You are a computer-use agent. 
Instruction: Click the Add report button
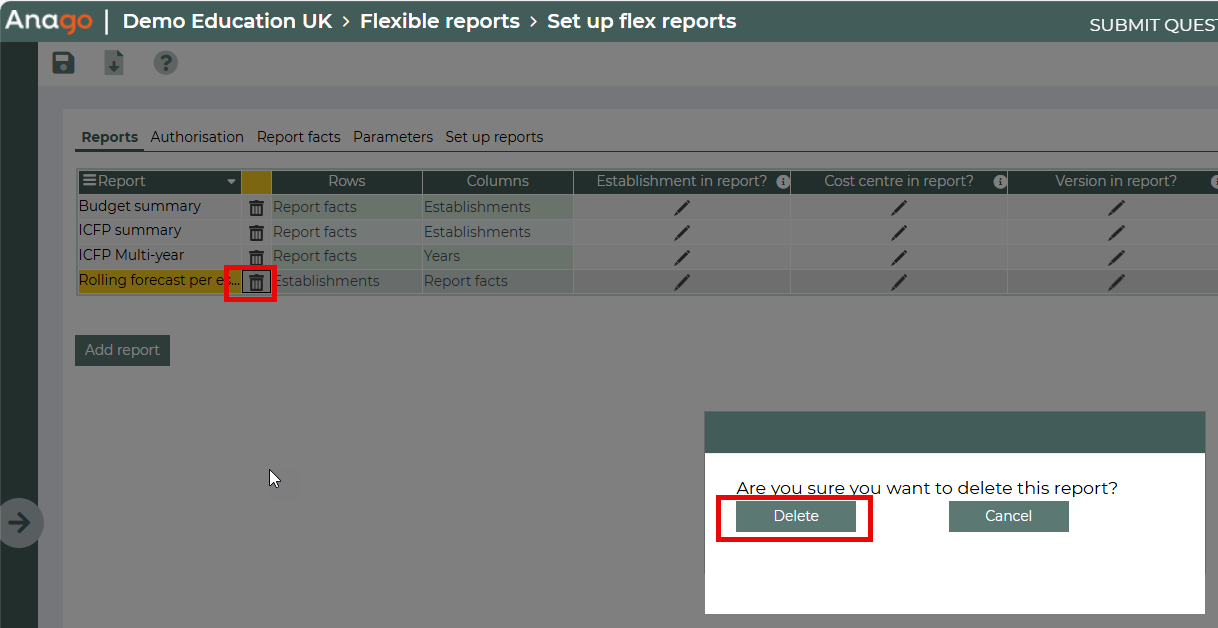(122, 350)
